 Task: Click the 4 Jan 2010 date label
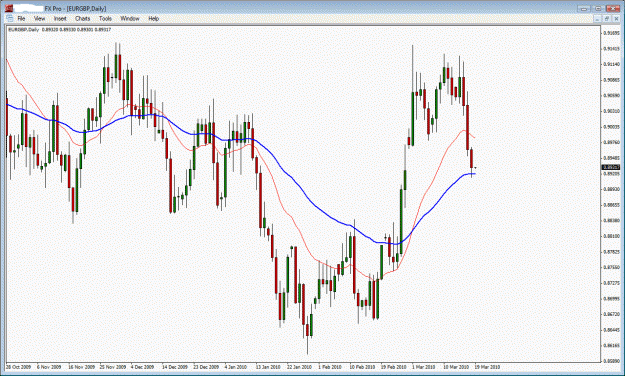click(236, 367)
